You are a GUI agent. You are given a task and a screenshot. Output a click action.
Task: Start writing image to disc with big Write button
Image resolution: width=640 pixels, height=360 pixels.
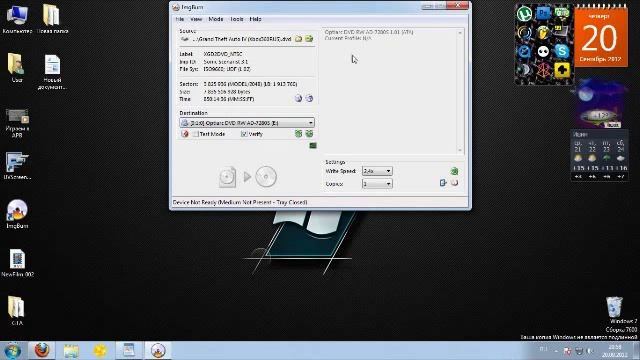coord(248,177)
